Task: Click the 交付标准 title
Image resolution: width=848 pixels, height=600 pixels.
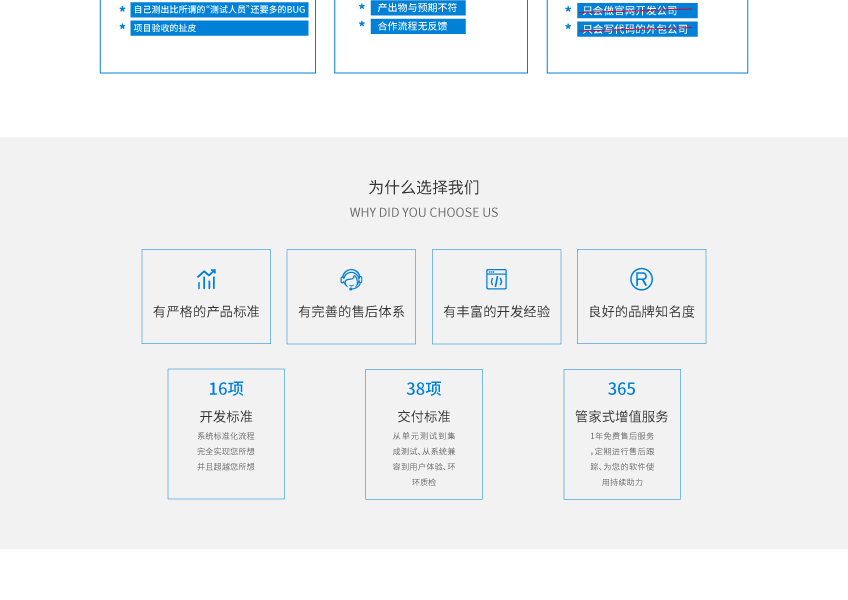Action: (424, 417)
